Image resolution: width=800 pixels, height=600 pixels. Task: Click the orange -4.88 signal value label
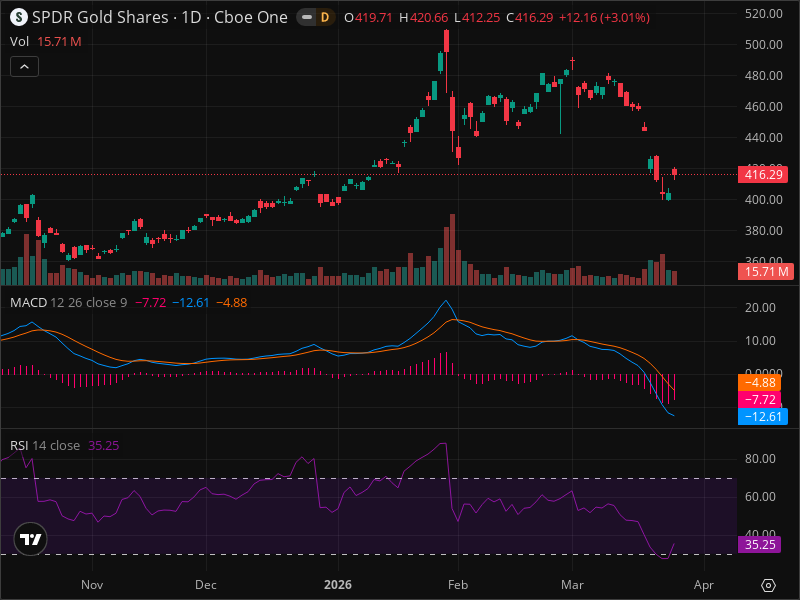(760, 383)
